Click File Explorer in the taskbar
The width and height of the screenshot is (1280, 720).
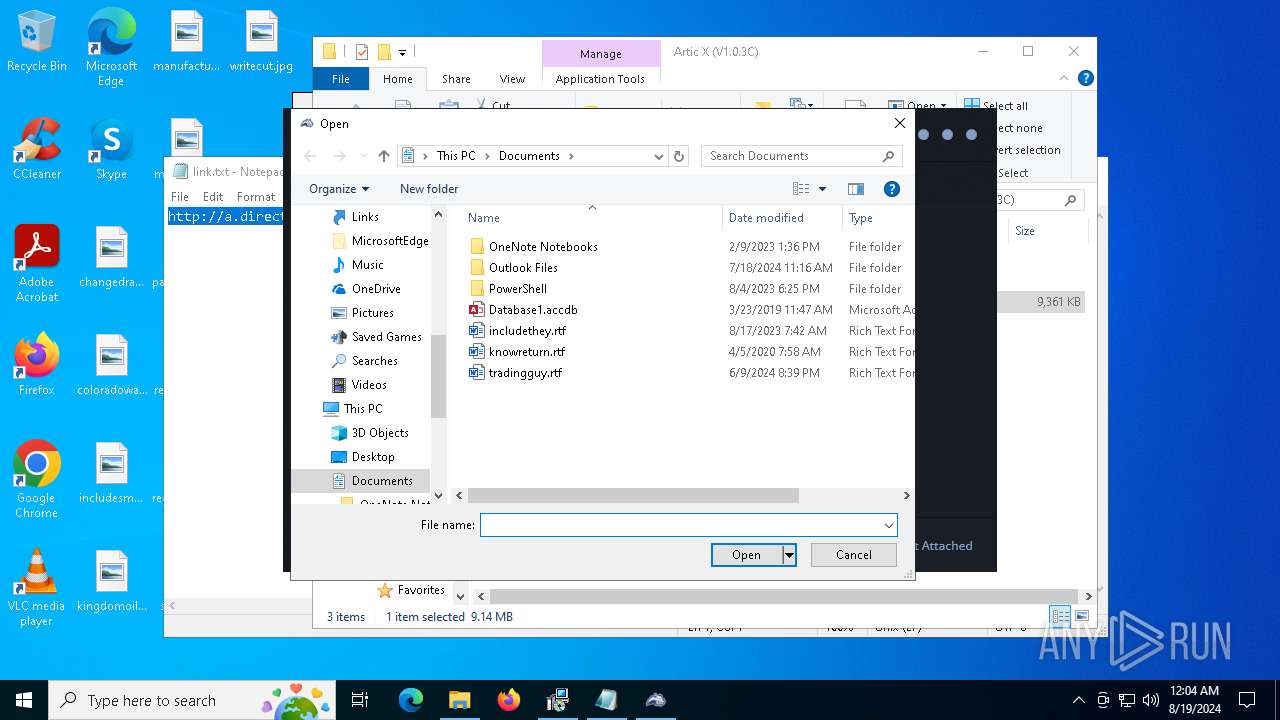click(459, 700)
